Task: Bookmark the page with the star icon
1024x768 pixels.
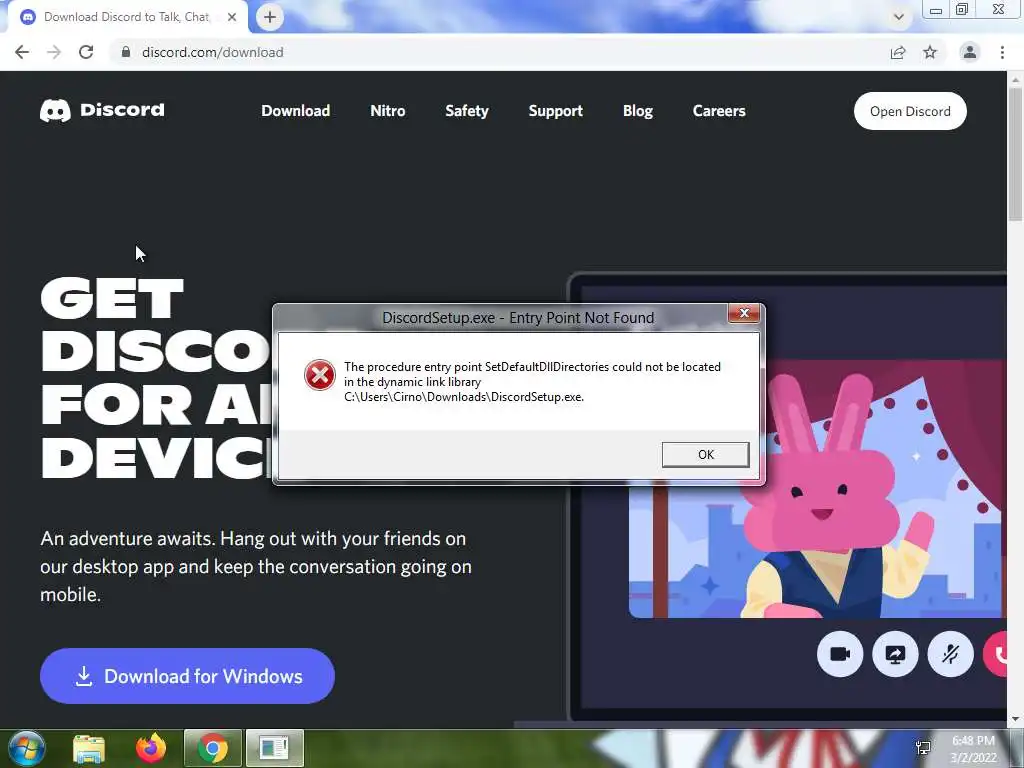Action: point(930,52)
